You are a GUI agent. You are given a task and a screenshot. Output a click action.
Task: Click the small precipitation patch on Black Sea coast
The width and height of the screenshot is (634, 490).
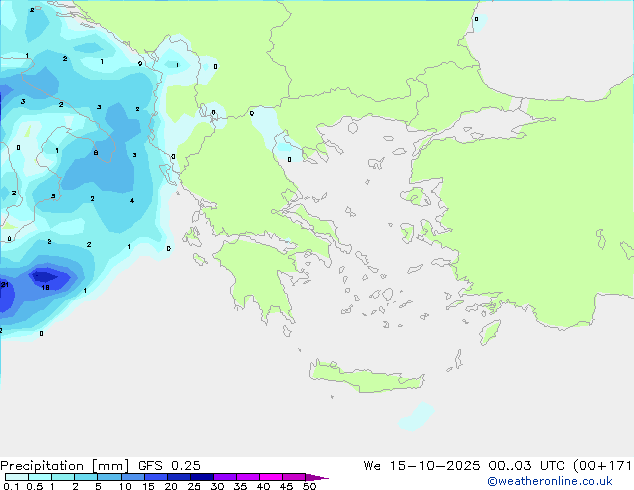(480, 23)
